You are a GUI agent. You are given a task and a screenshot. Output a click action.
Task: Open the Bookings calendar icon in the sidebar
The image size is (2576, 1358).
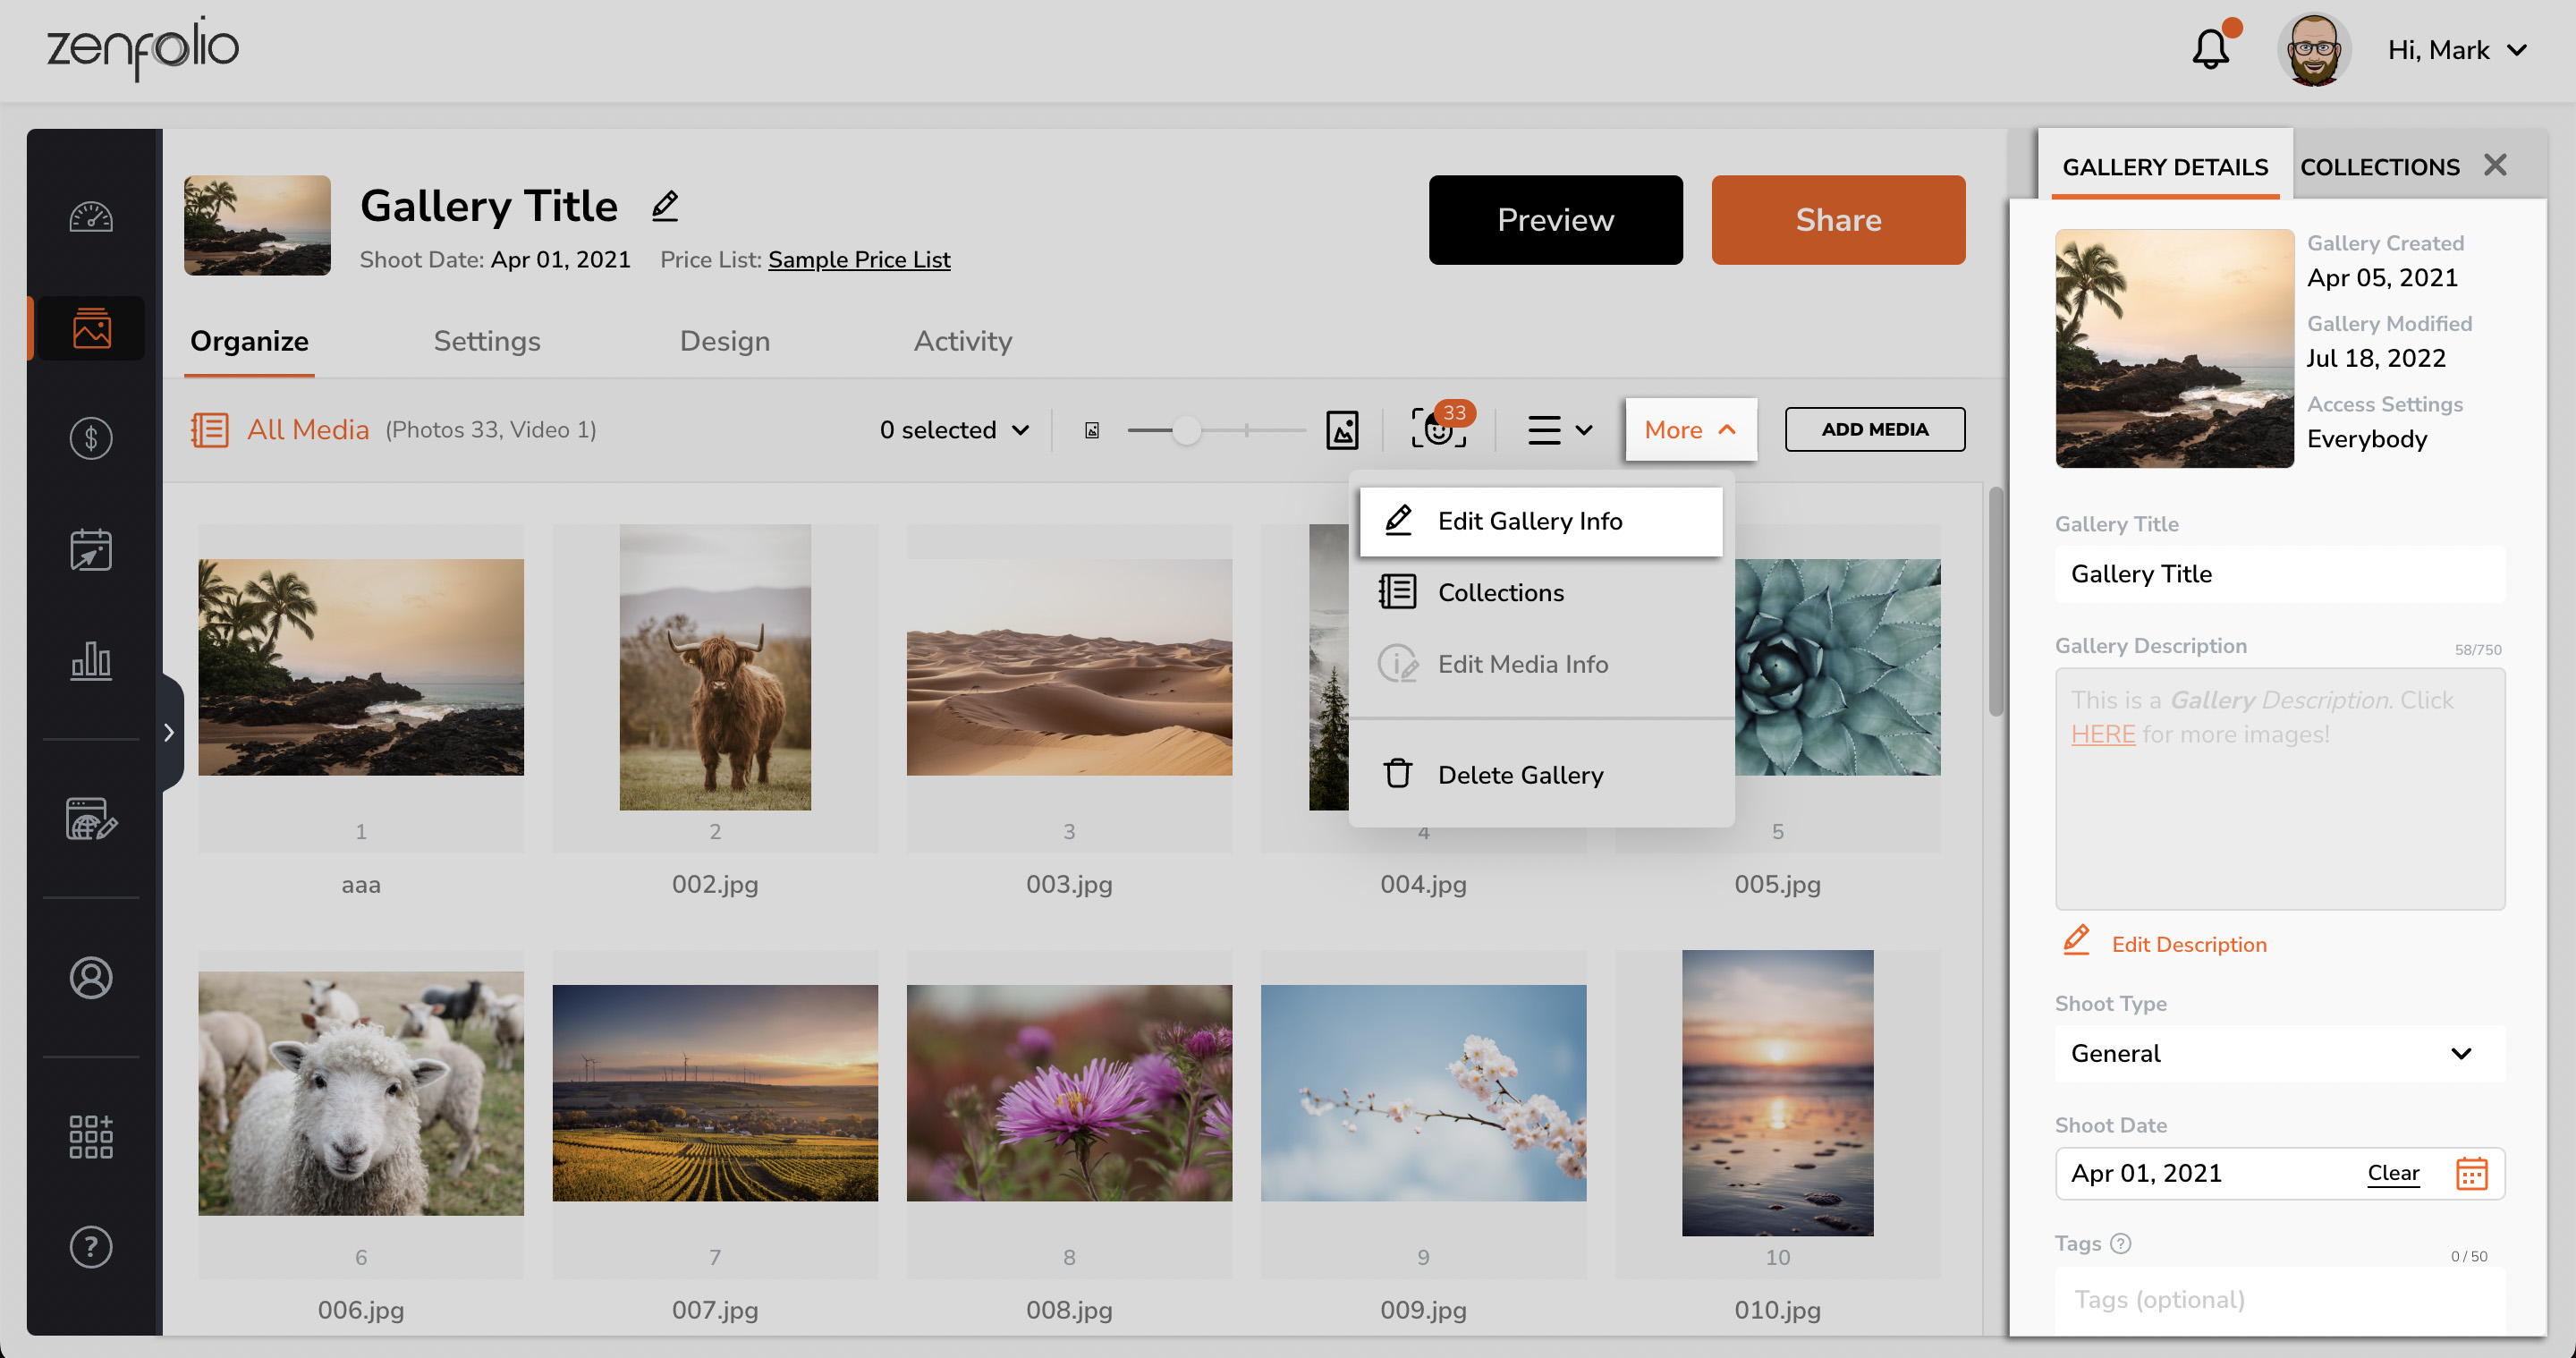click(x=91, y=549)
